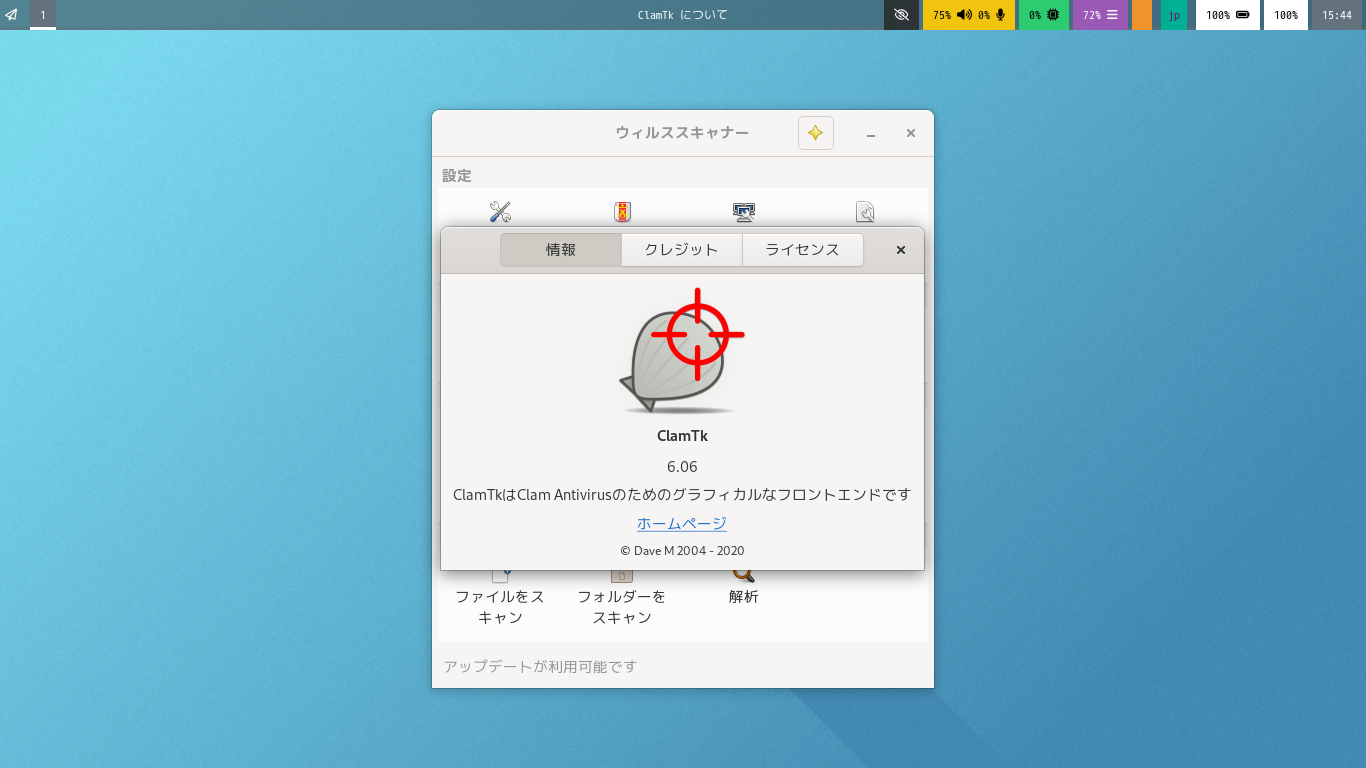Click the ClamTk について title in the top bar
This screenshot has height=768, width=1366.
[x=682, y=15]
